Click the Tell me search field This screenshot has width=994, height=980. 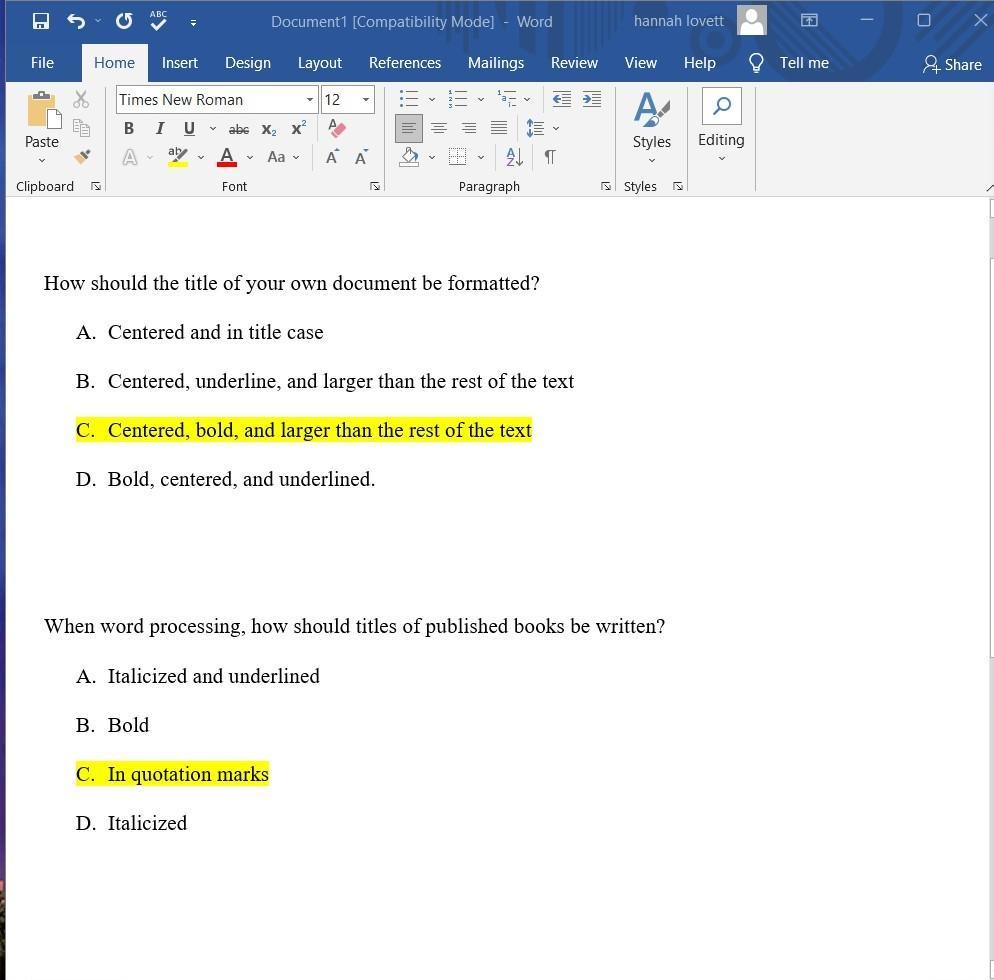[x=803, y=63]
